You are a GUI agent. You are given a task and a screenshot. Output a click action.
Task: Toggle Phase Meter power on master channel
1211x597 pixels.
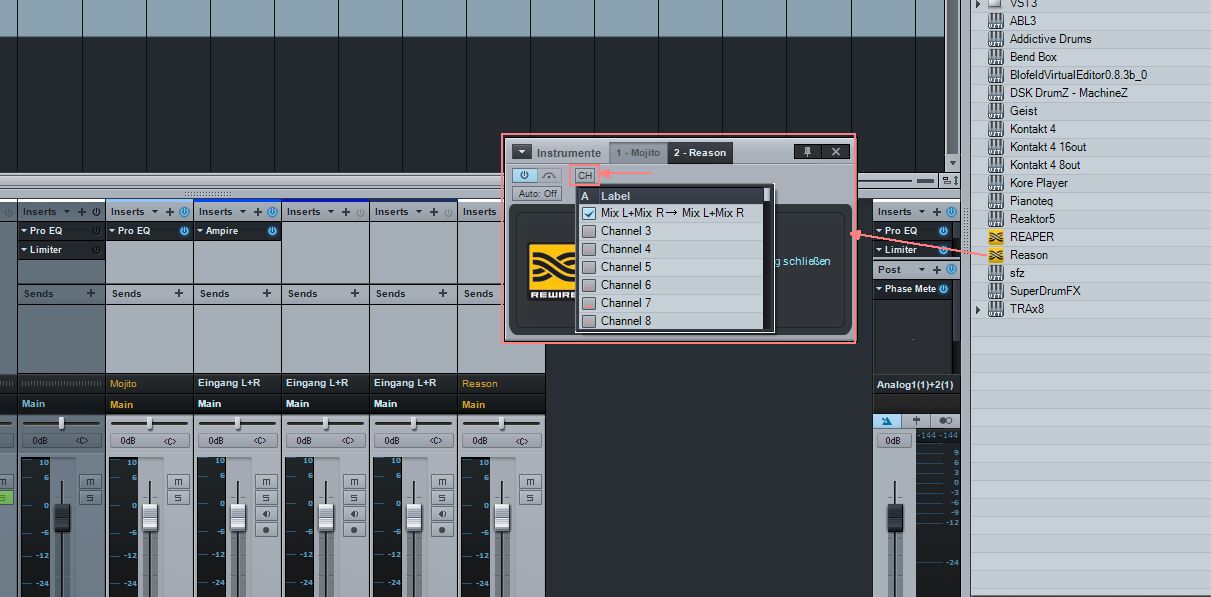[943, 289]
